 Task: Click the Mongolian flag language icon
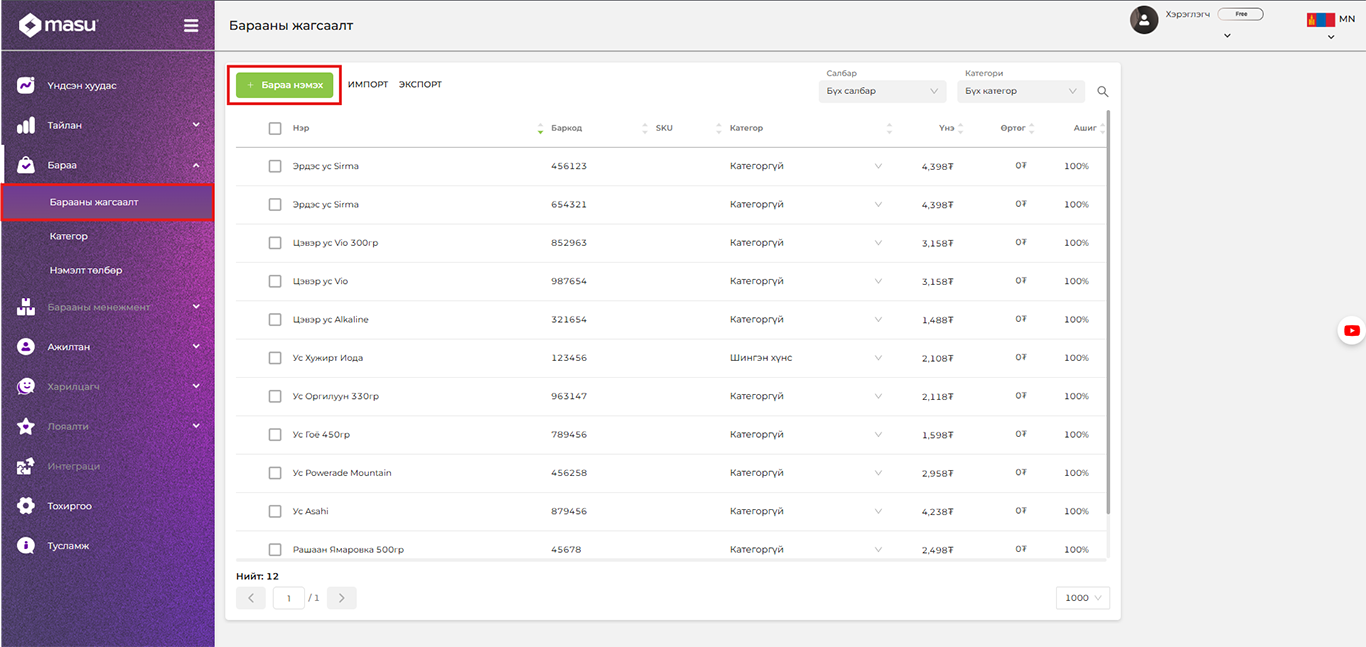[x=1320, y=20]
